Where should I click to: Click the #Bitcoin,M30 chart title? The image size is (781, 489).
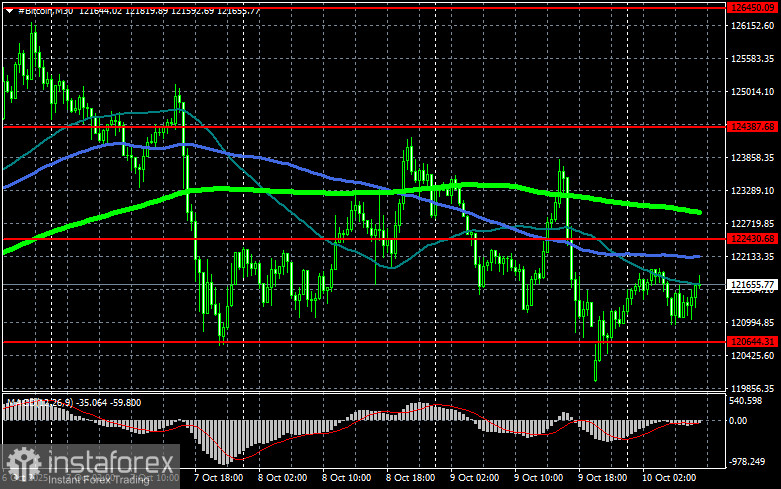pyautogui.click(x=45, y=11)
